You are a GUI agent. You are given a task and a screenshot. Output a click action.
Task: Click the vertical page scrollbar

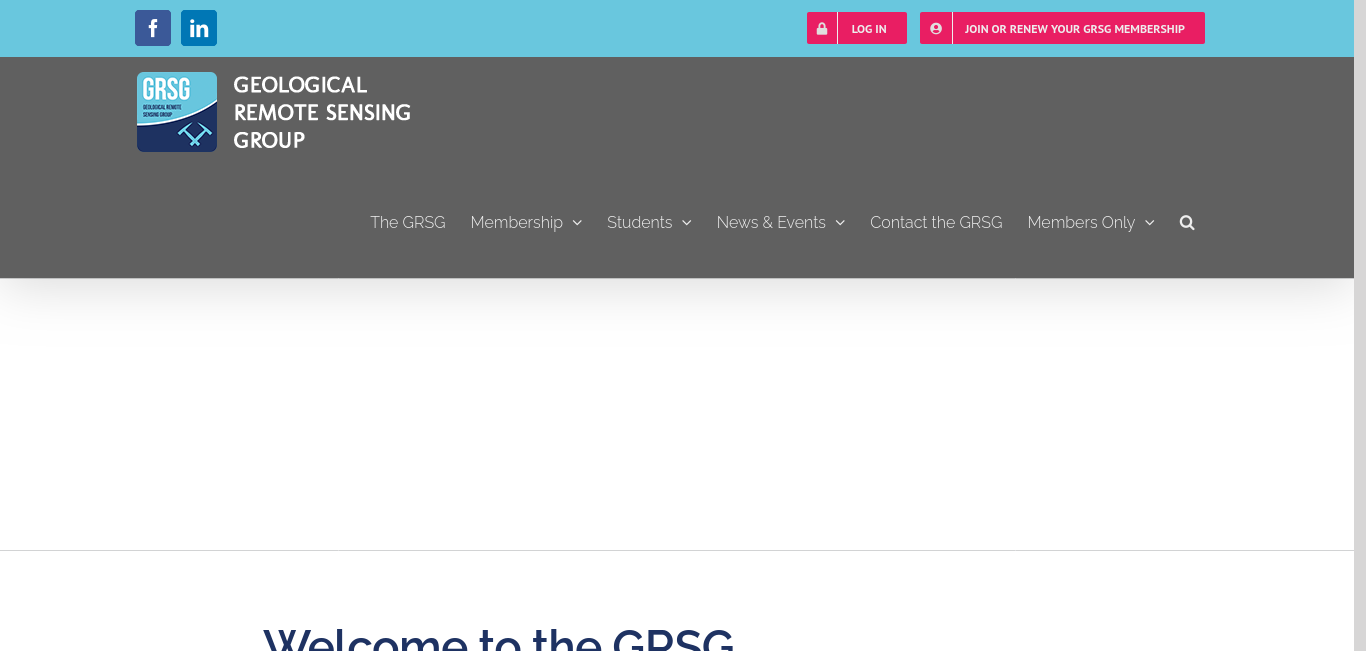point(1360,300)
